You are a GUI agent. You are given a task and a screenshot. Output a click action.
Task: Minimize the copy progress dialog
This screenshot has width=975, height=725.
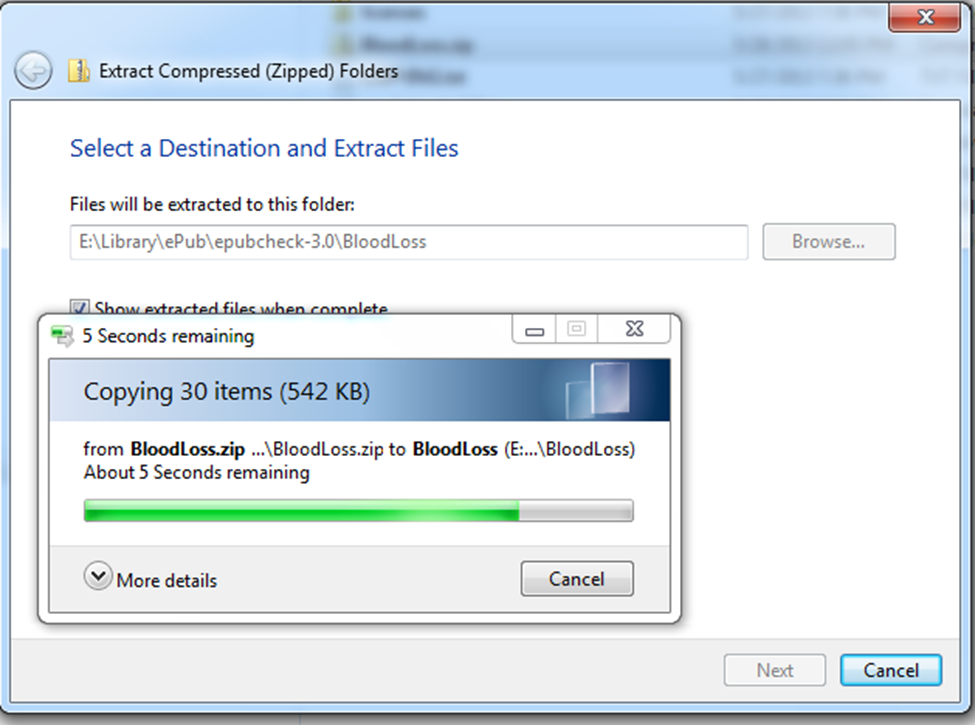[x=534, y=329]
